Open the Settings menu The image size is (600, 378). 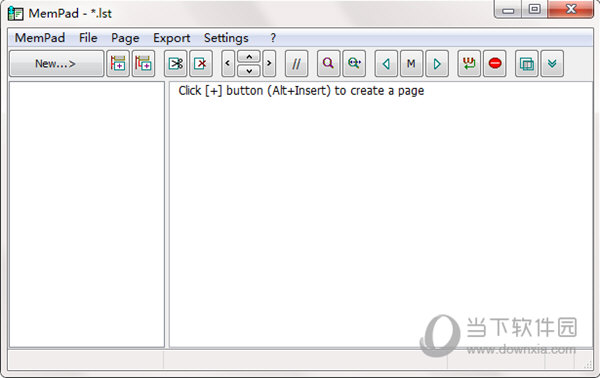(x=226, y=38)
